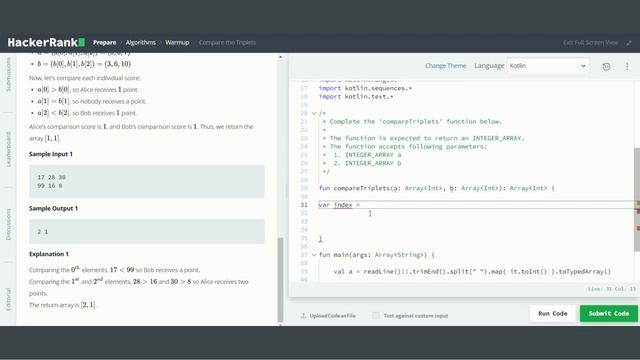Click the 'Language' label
Screen dimensions: 640x360
(x=489, y=66)
